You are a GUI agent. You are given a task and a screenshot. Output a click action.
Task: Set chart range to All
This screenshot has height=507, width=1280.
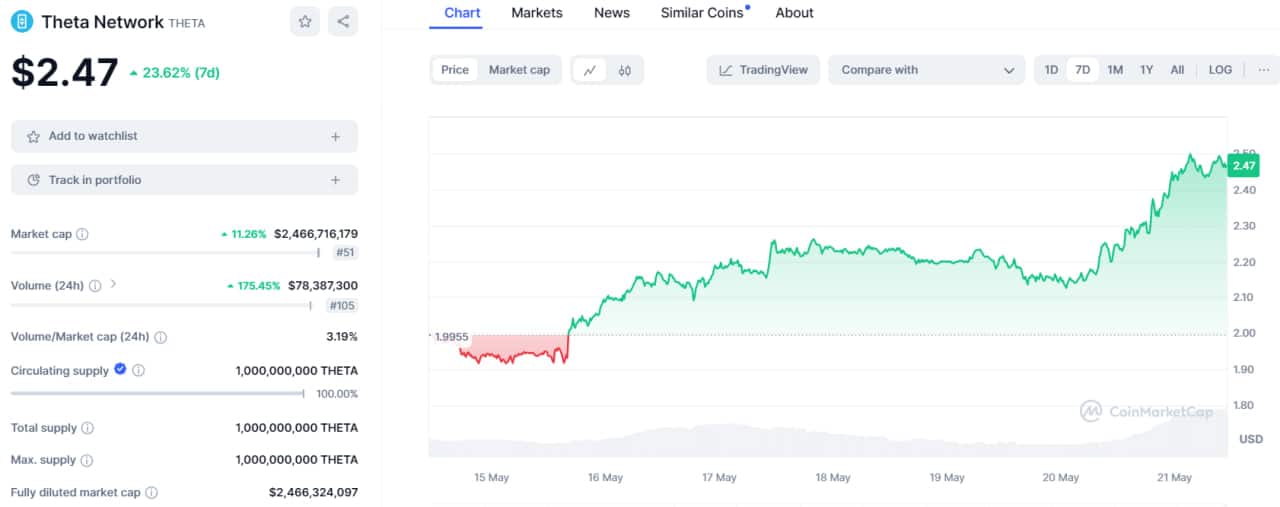point(1177,70)
